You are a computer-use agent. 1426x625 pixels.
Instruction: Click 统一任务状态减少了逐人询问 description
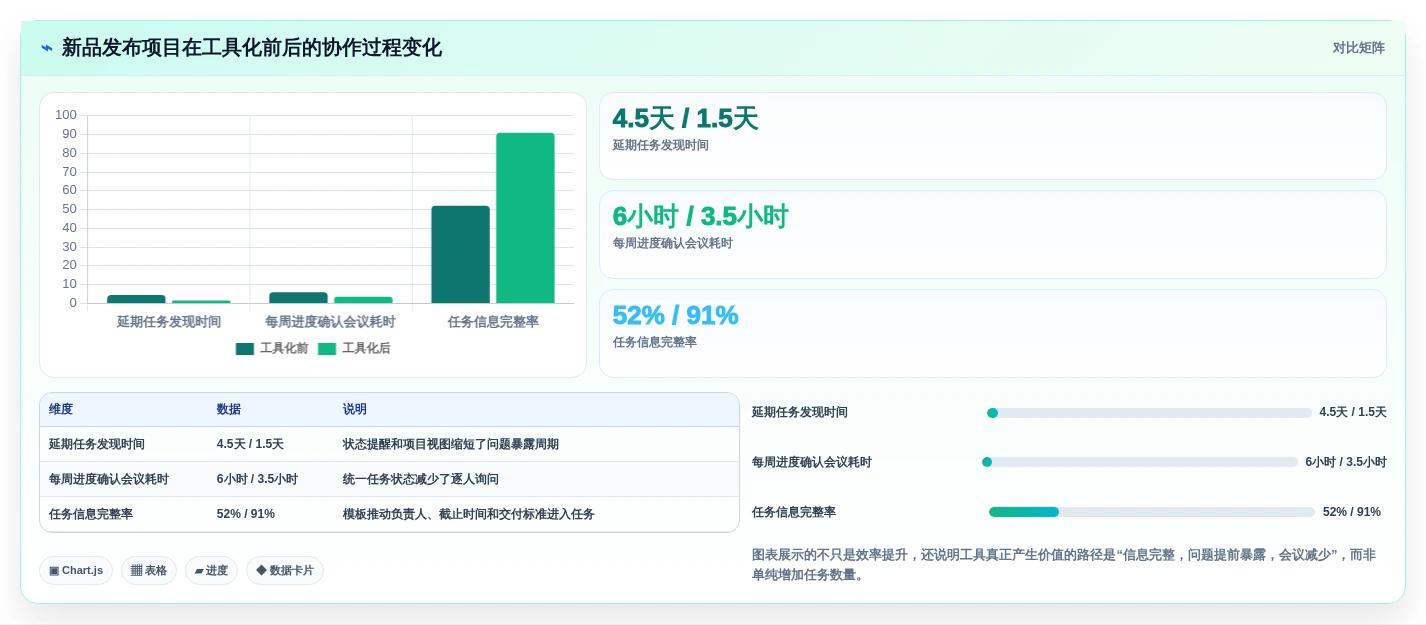coord(421,479)
